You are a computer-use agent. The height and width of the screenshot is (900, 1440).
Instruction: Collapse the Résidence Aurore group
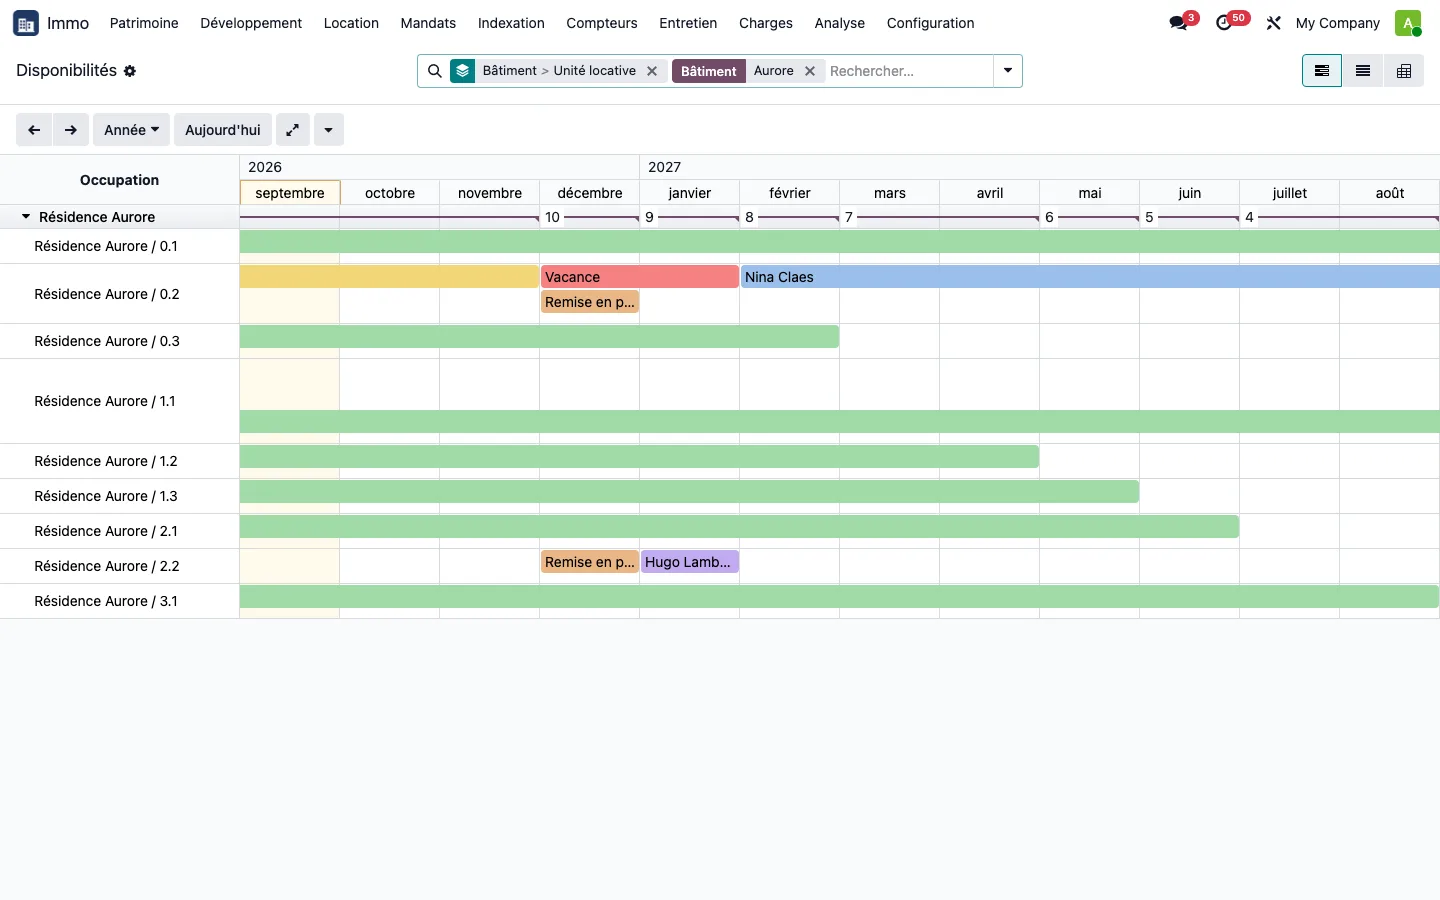point(26,217)
